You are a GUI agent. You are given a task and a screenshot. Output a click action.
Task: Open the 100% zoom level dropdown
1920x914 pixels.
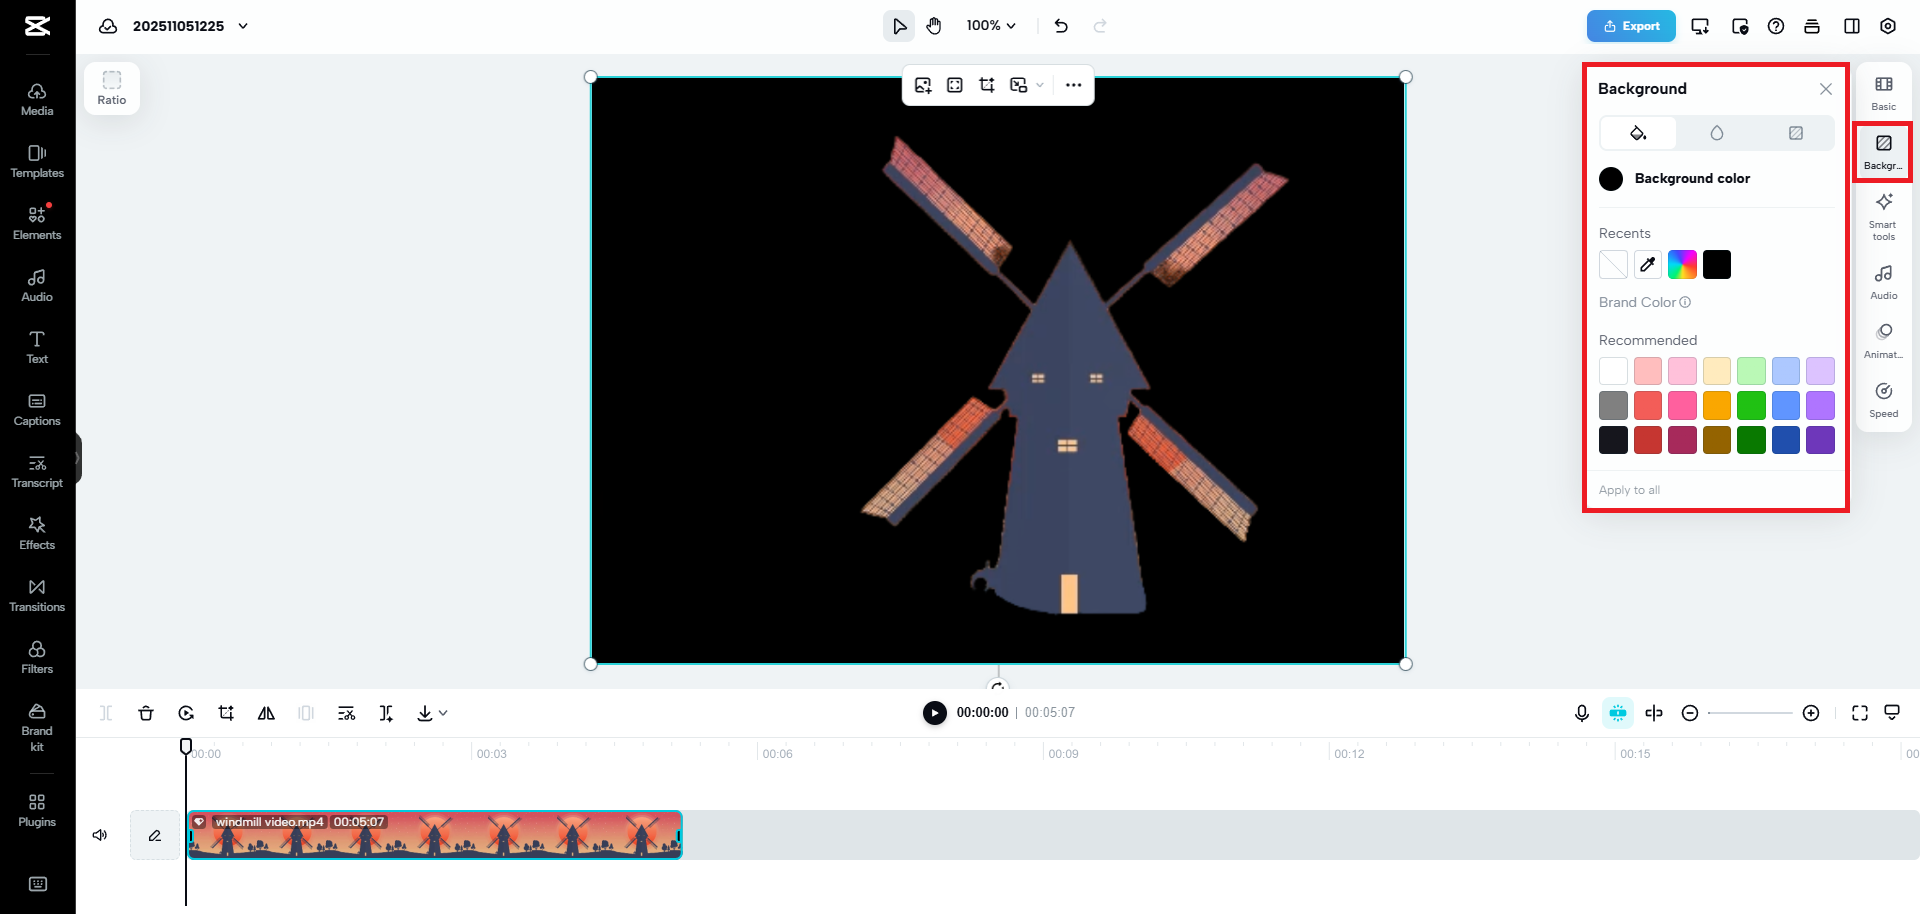991,26
